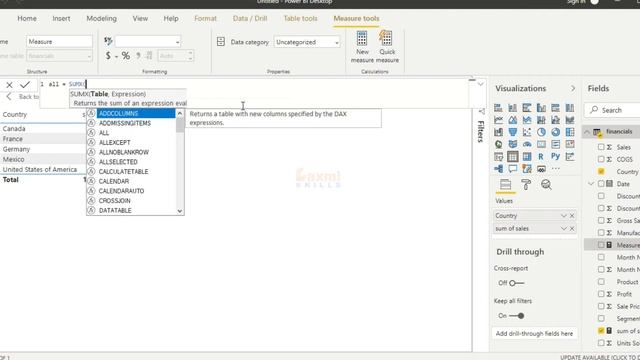
Task: Collapse the Date hierarchy field
Action: coord(591,184)
